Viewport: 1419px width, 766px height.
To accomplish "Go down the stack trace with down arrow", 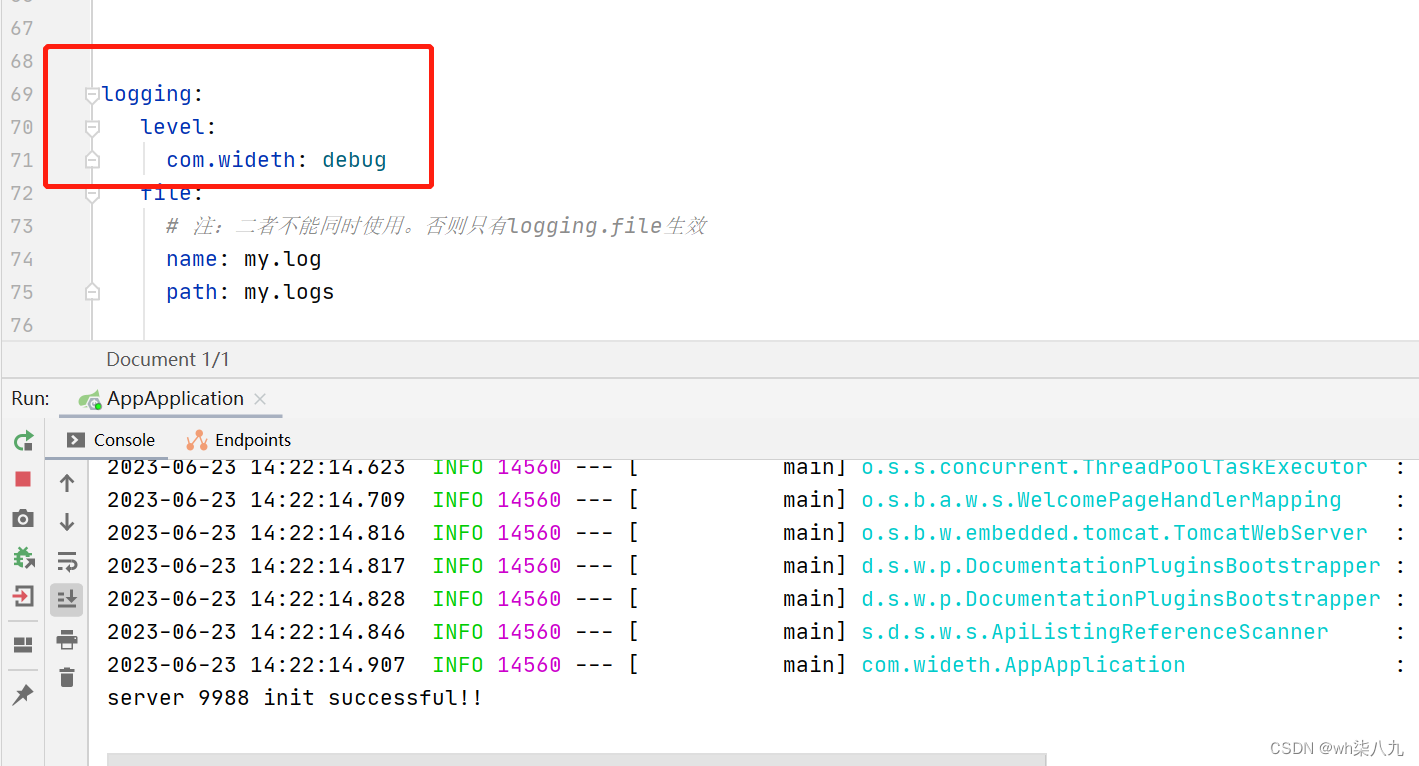I will [x=67, y=521].
